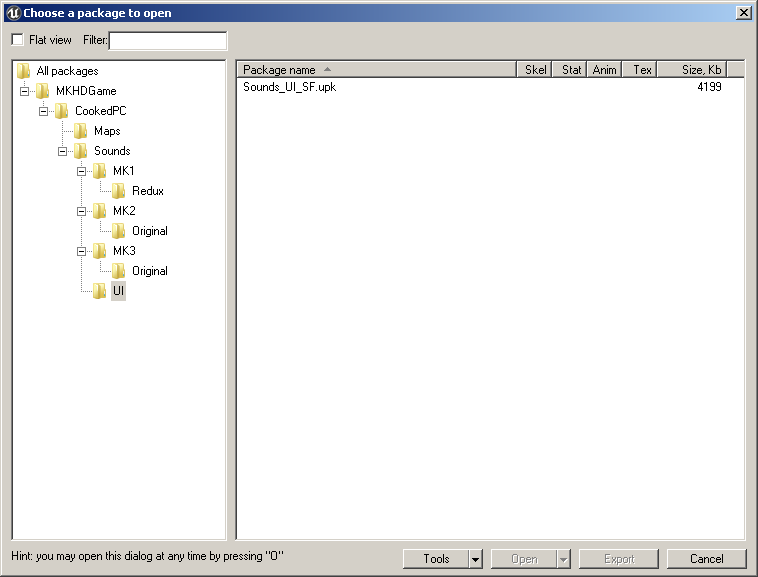Select Sounds_UI_SF.upk package row
This screenshot has height=577, width=758.
click(490, 87)
